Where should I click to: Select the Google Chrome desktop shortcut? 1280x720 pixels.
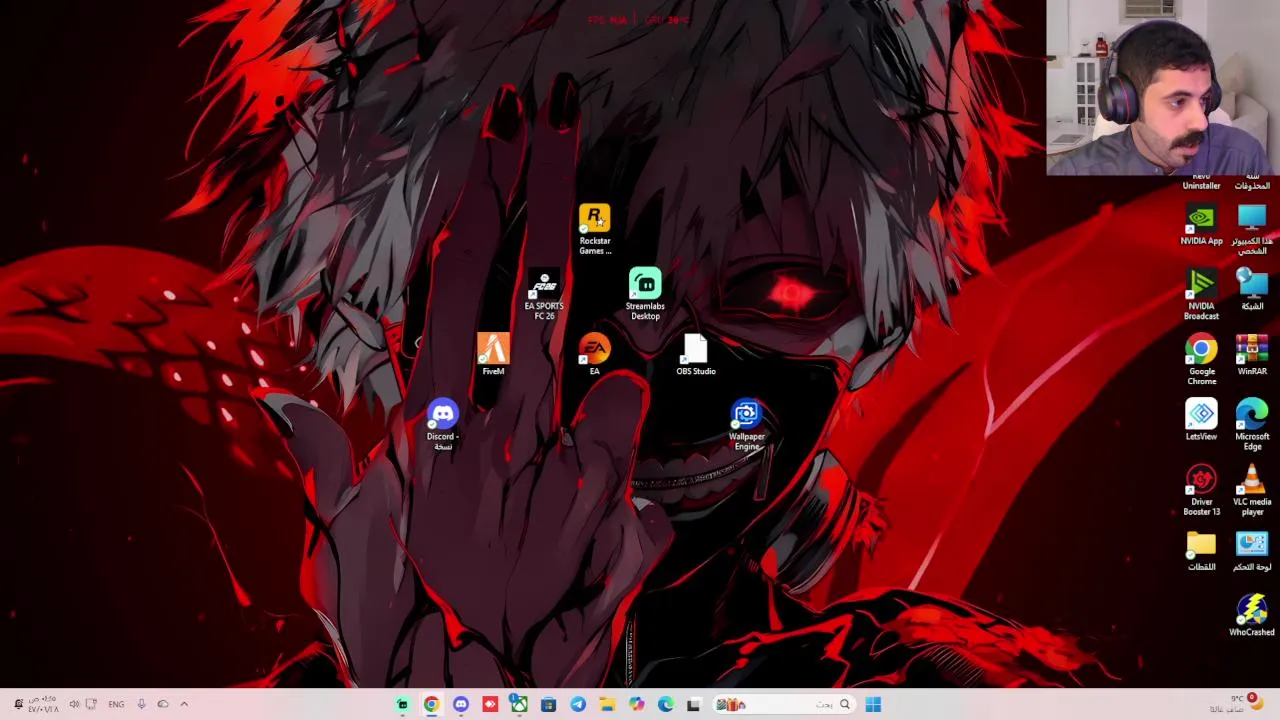[1201, 360]
